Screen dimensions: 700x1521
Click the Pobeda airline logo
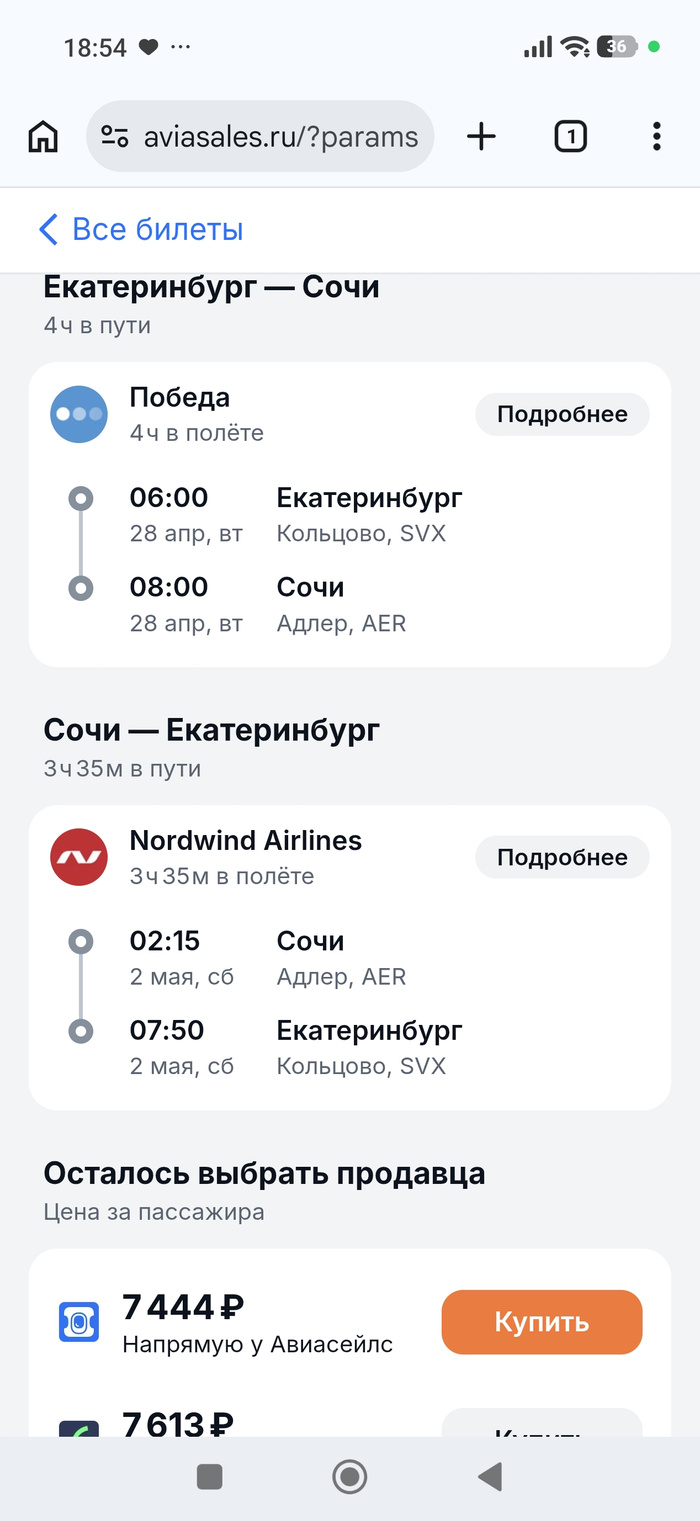click(x=79, y=414)
